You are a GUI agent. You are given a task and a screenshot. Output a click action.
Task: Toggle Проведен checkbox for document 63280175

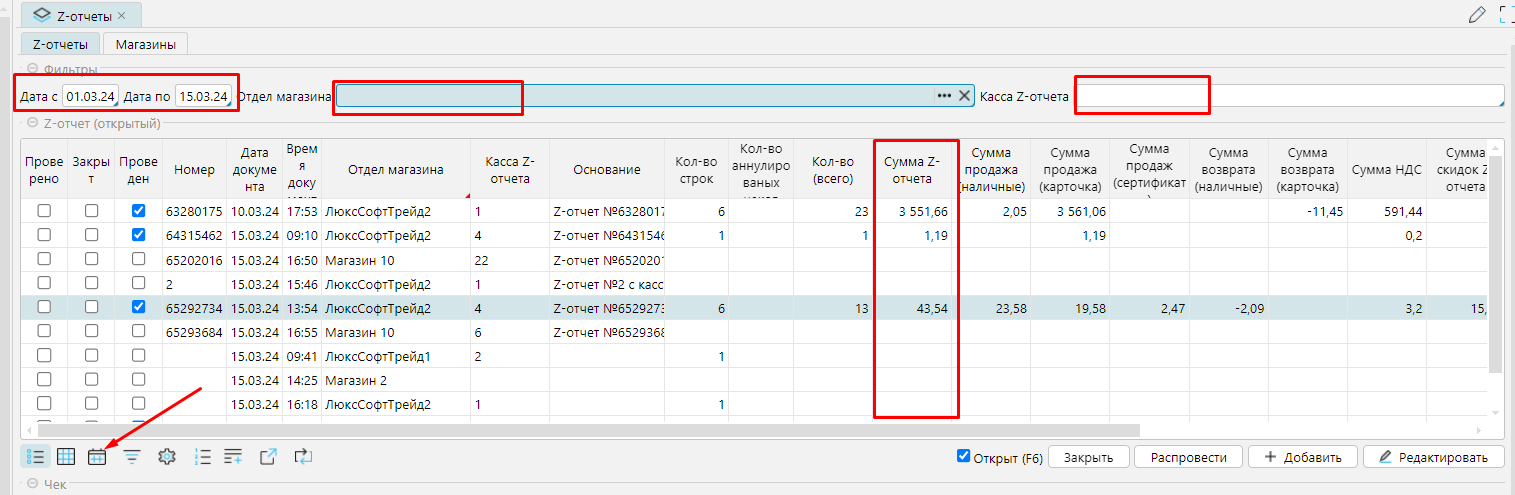[x=139, y=211]
